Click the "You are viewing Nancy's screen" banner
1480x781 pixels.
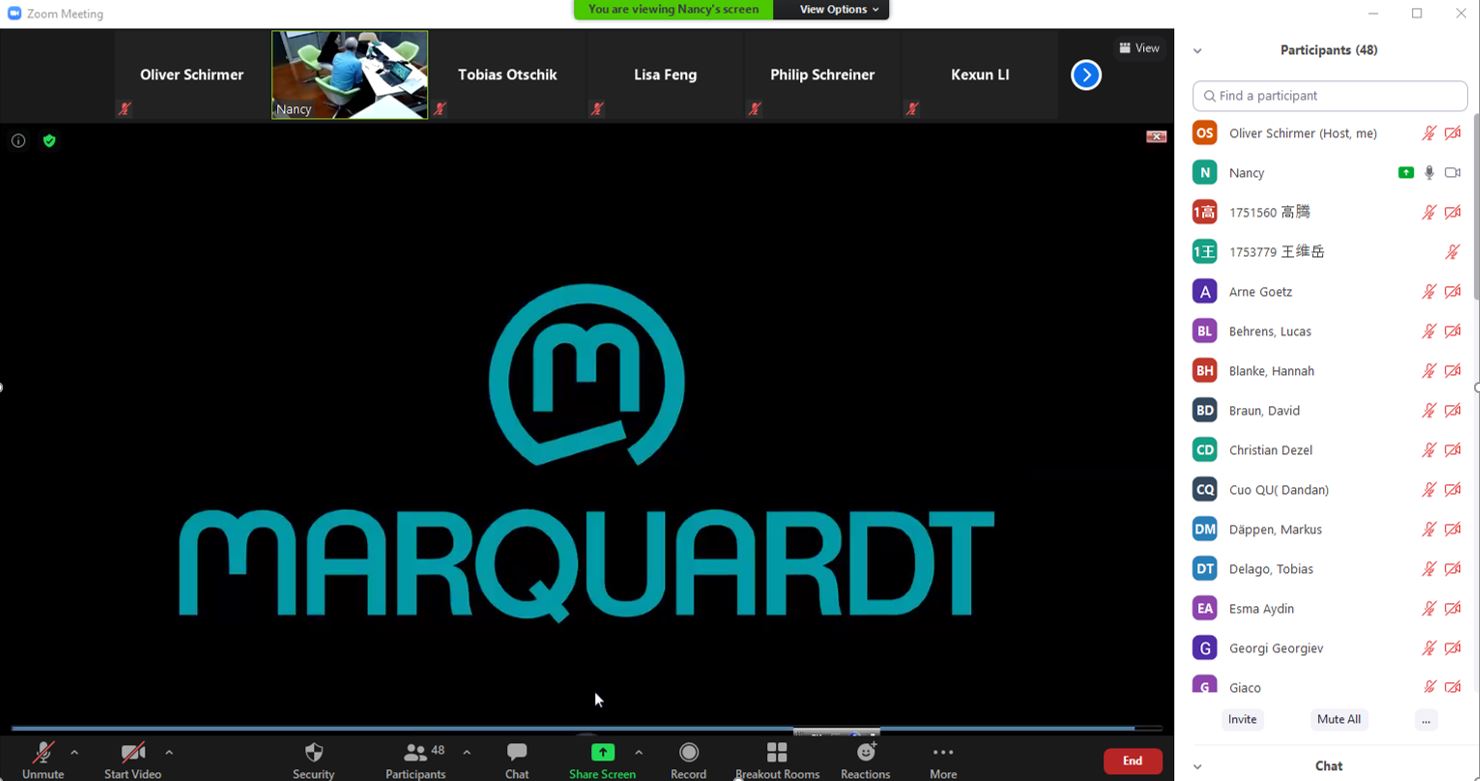pyautogui.click(x=673, y=10)
